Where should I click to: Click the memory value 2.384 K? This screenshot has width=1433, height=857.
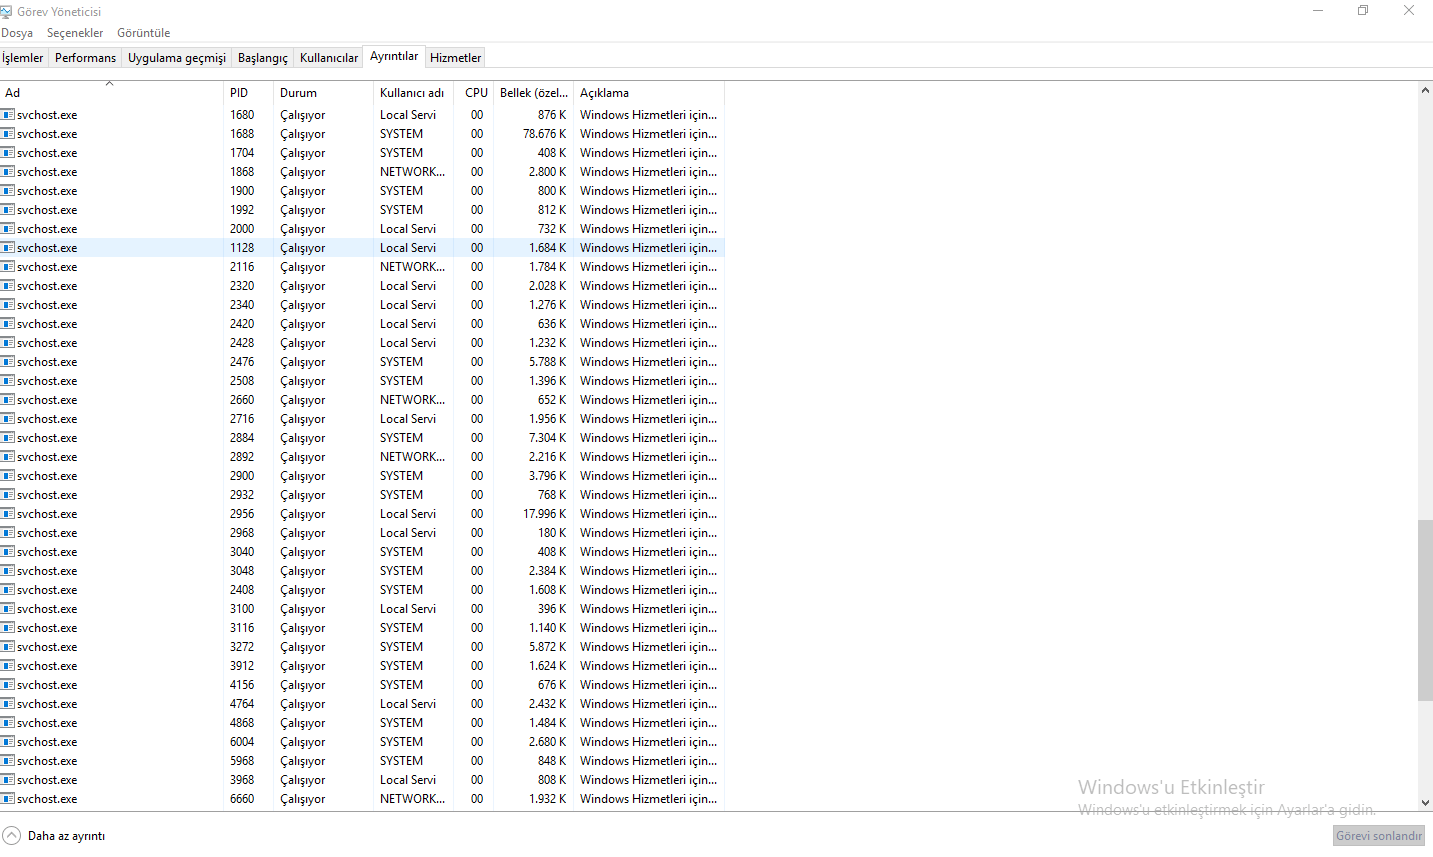coord(548,571)
